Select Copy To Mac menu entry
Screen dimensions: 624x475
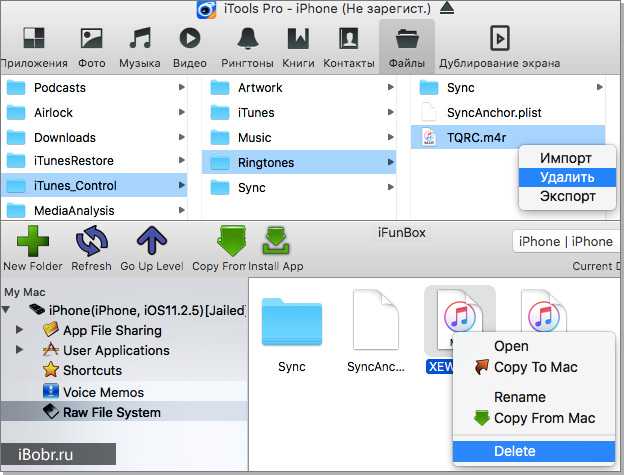click(534, 367)
